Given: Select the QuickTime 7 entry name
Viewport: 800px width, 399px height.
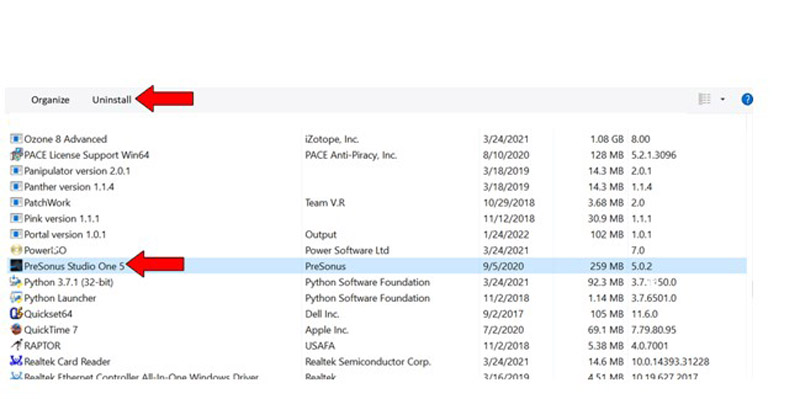Looking at the screenshot, I should coord(51,330).
